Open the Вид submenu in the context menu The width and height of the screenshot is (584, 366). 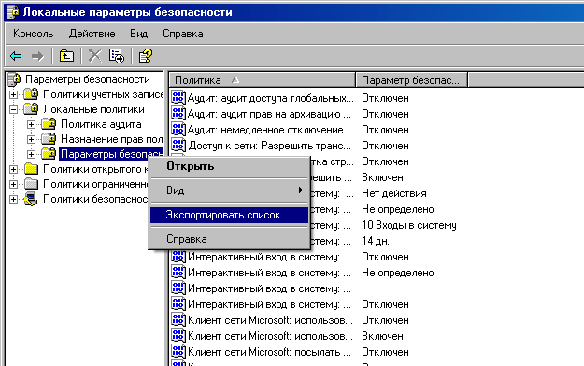click(229, 190)
